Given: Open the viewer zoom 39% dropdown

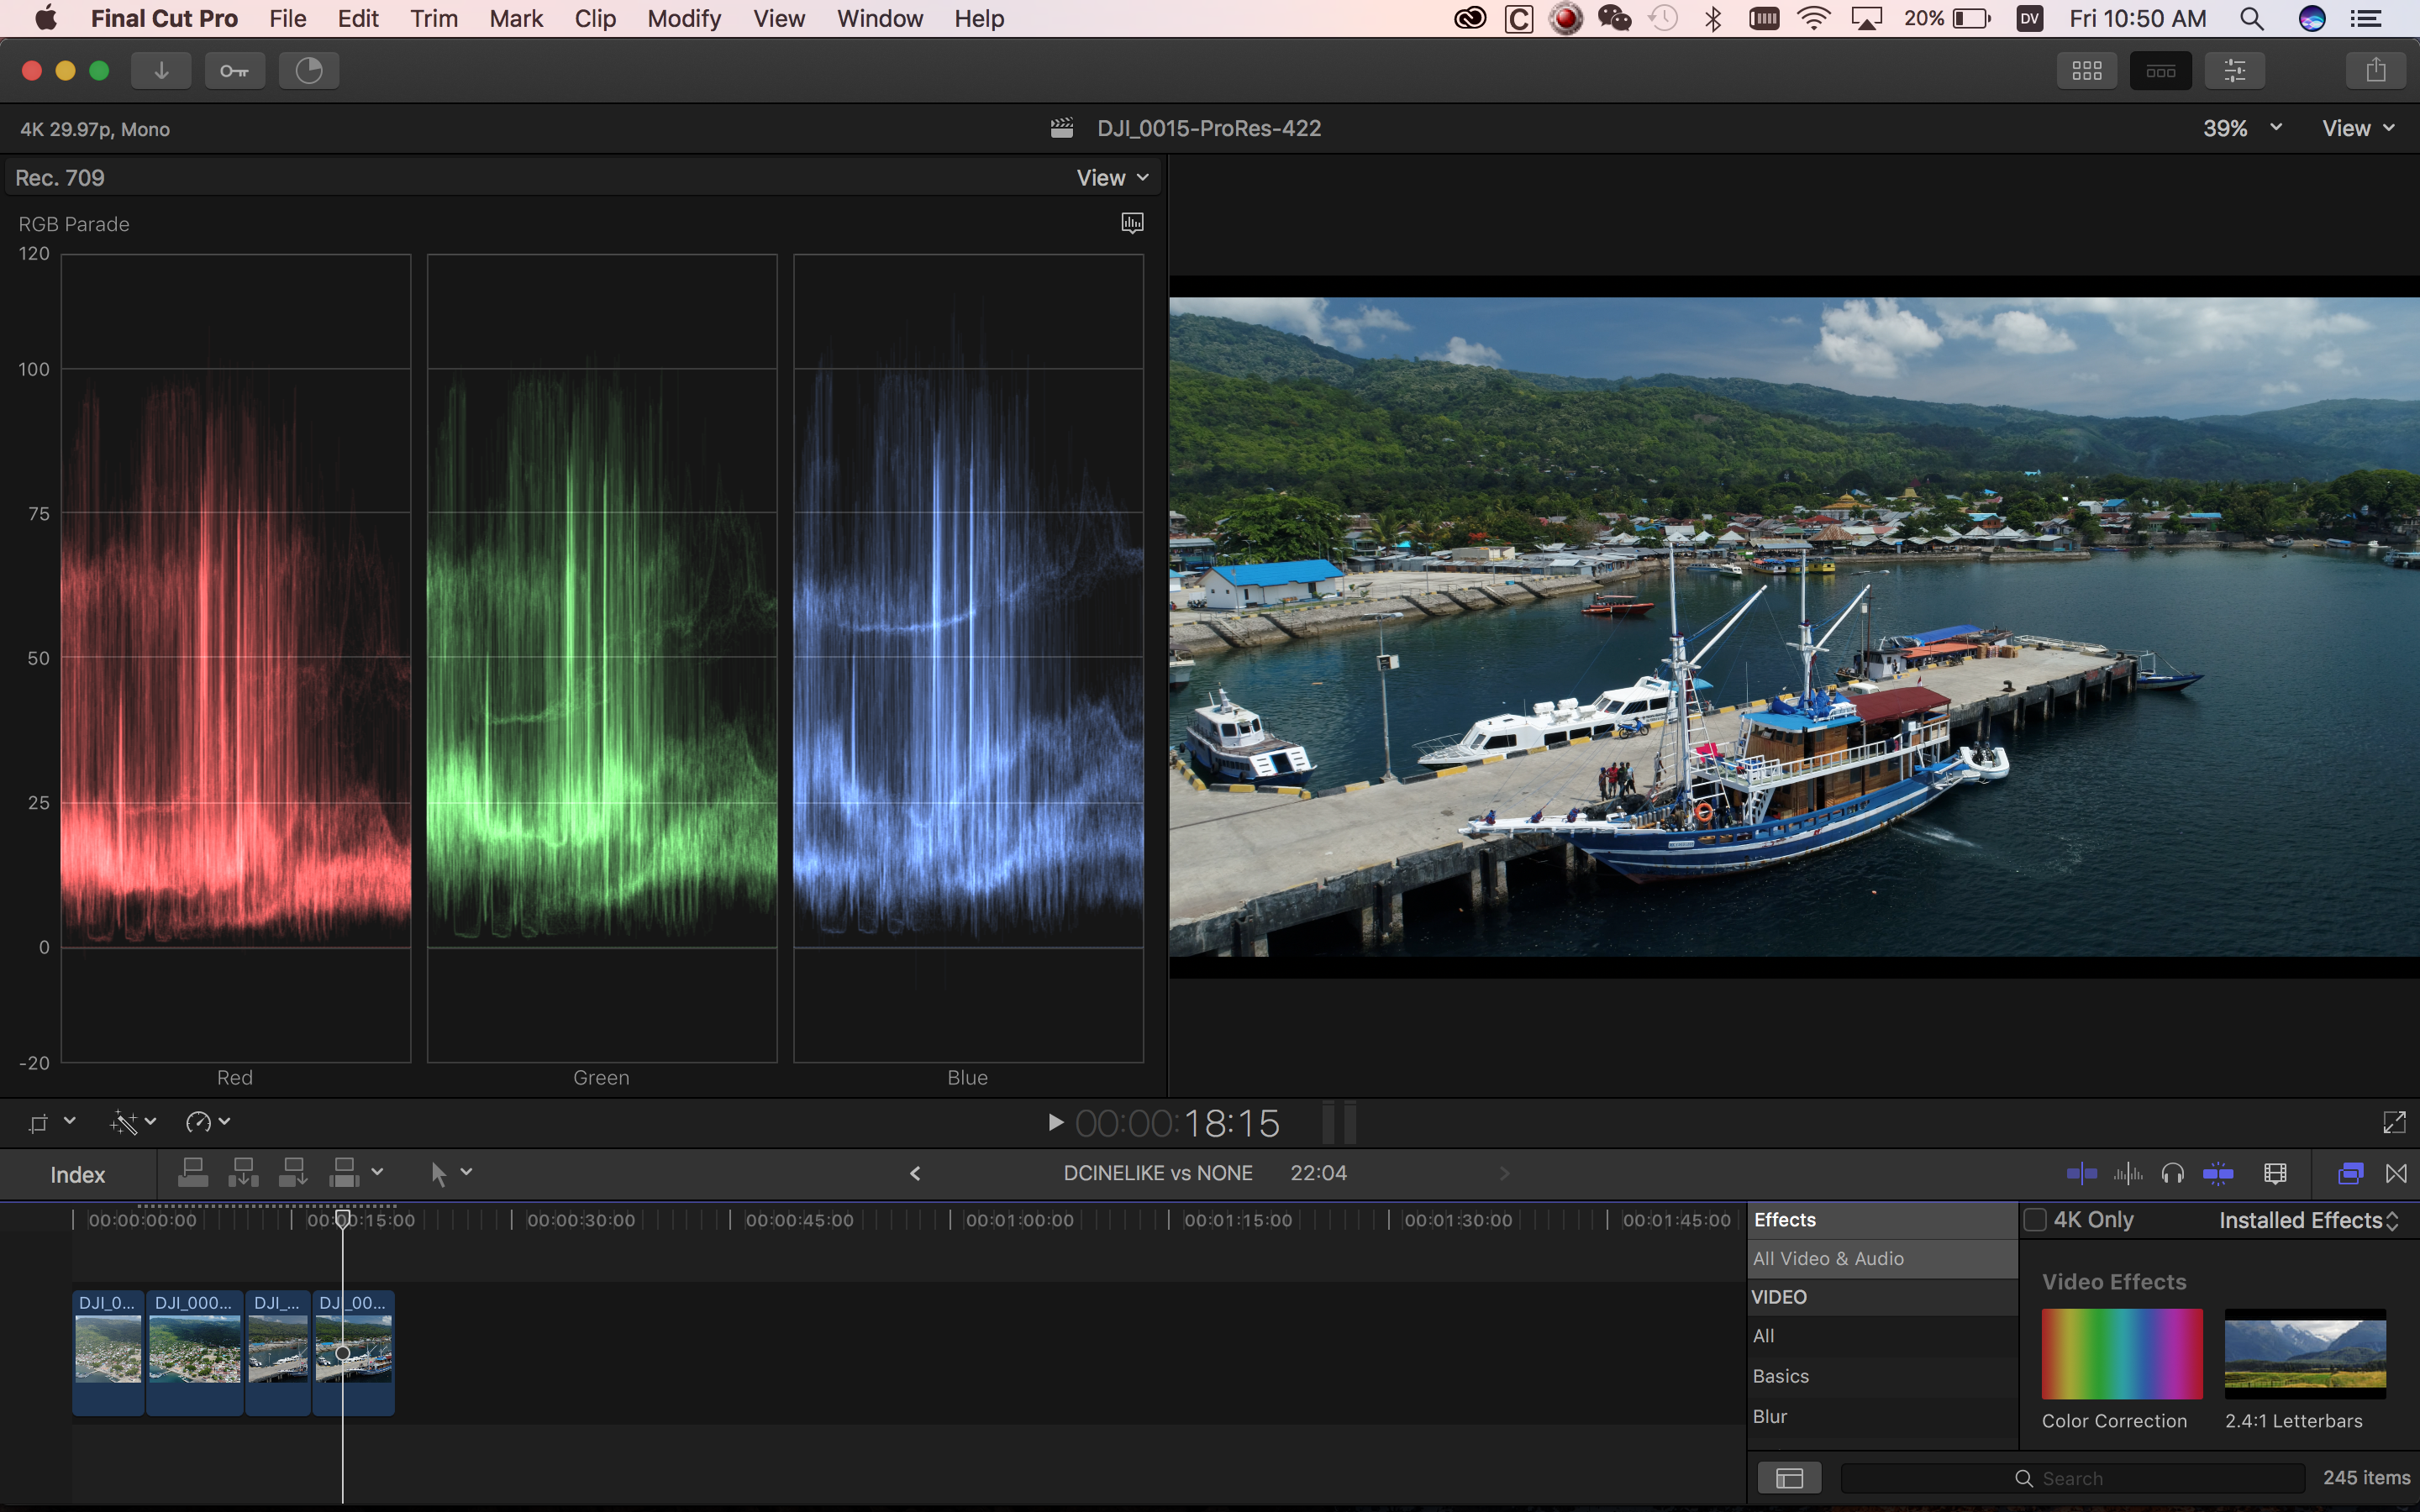Looking at the screenshot, I should click(x=2241, y=128).
